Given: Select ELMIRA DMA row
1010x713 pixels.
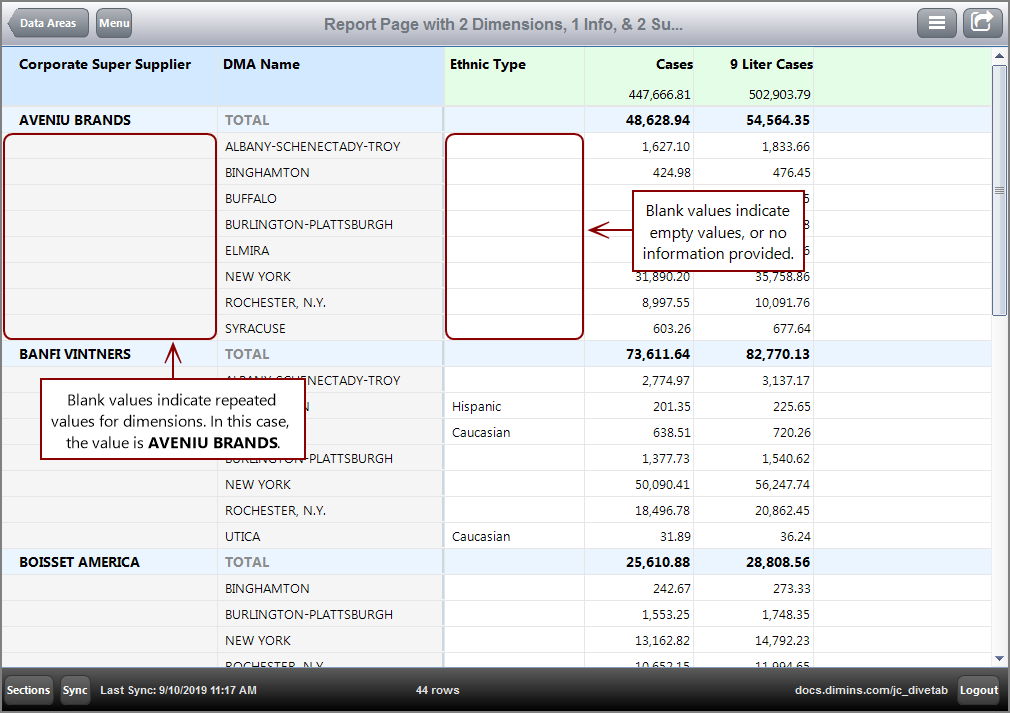Looking at the screenshot, I should pyautogui.click(x=247, y=251).
